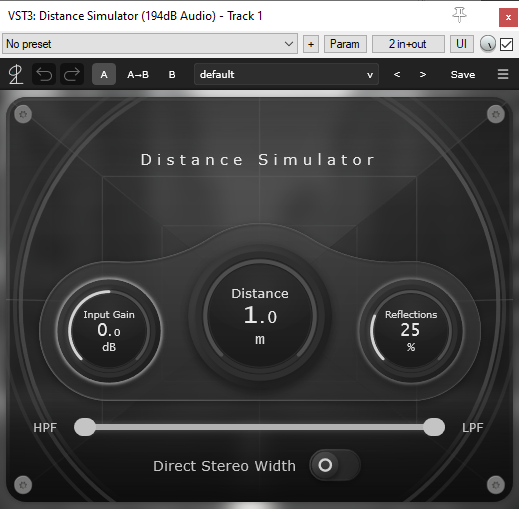Click the bottom-right corner screw icon
The image size is (519, 509).
496,485
